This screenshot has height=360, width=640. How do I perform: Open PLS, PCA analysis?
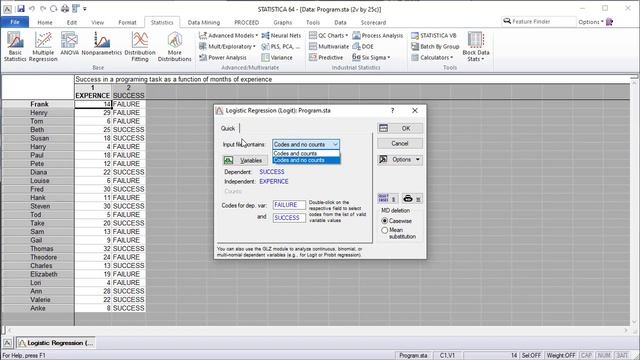pos(281,47)
